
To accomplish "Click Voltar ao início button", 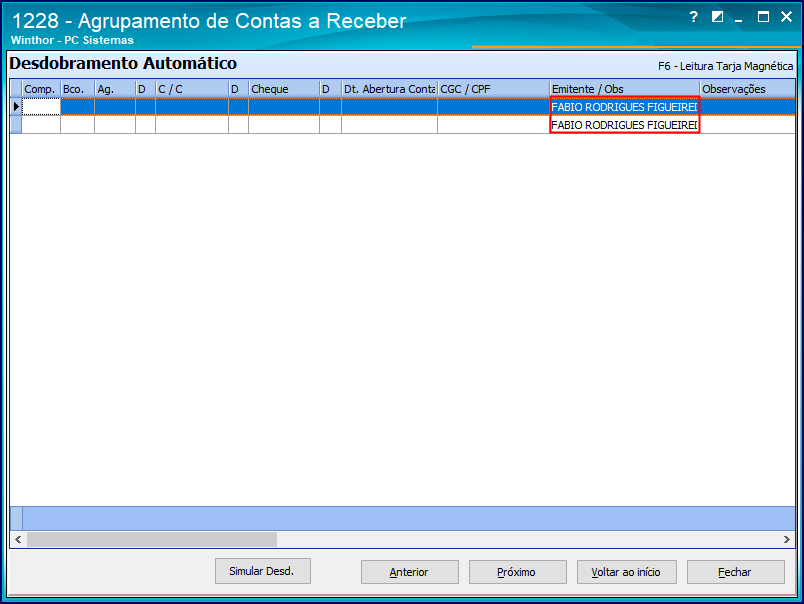I will point(627,572).
